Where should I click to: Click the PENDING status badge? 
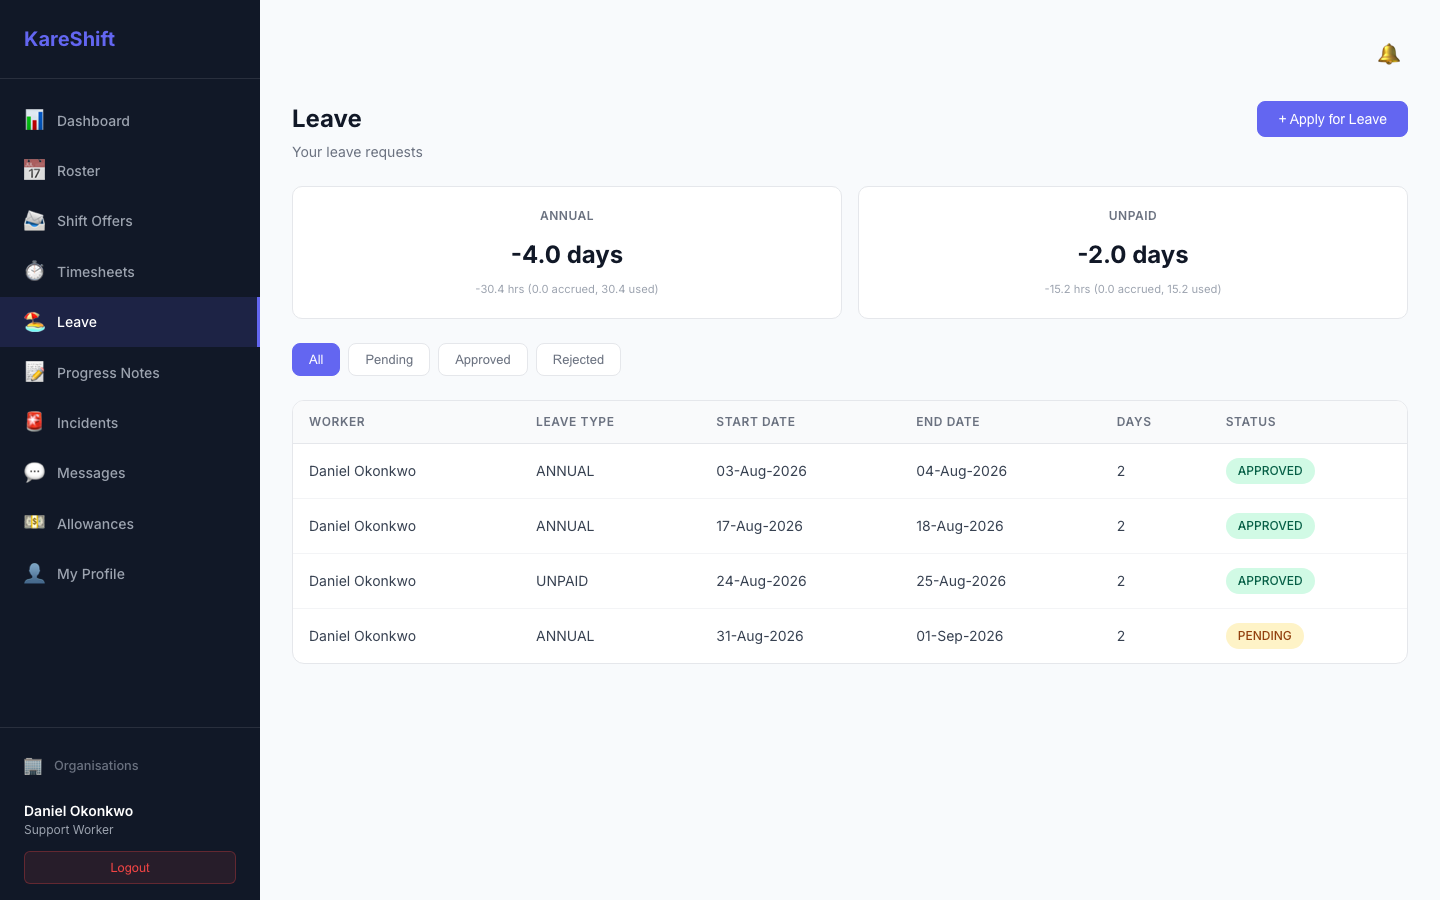[1264, 636]
